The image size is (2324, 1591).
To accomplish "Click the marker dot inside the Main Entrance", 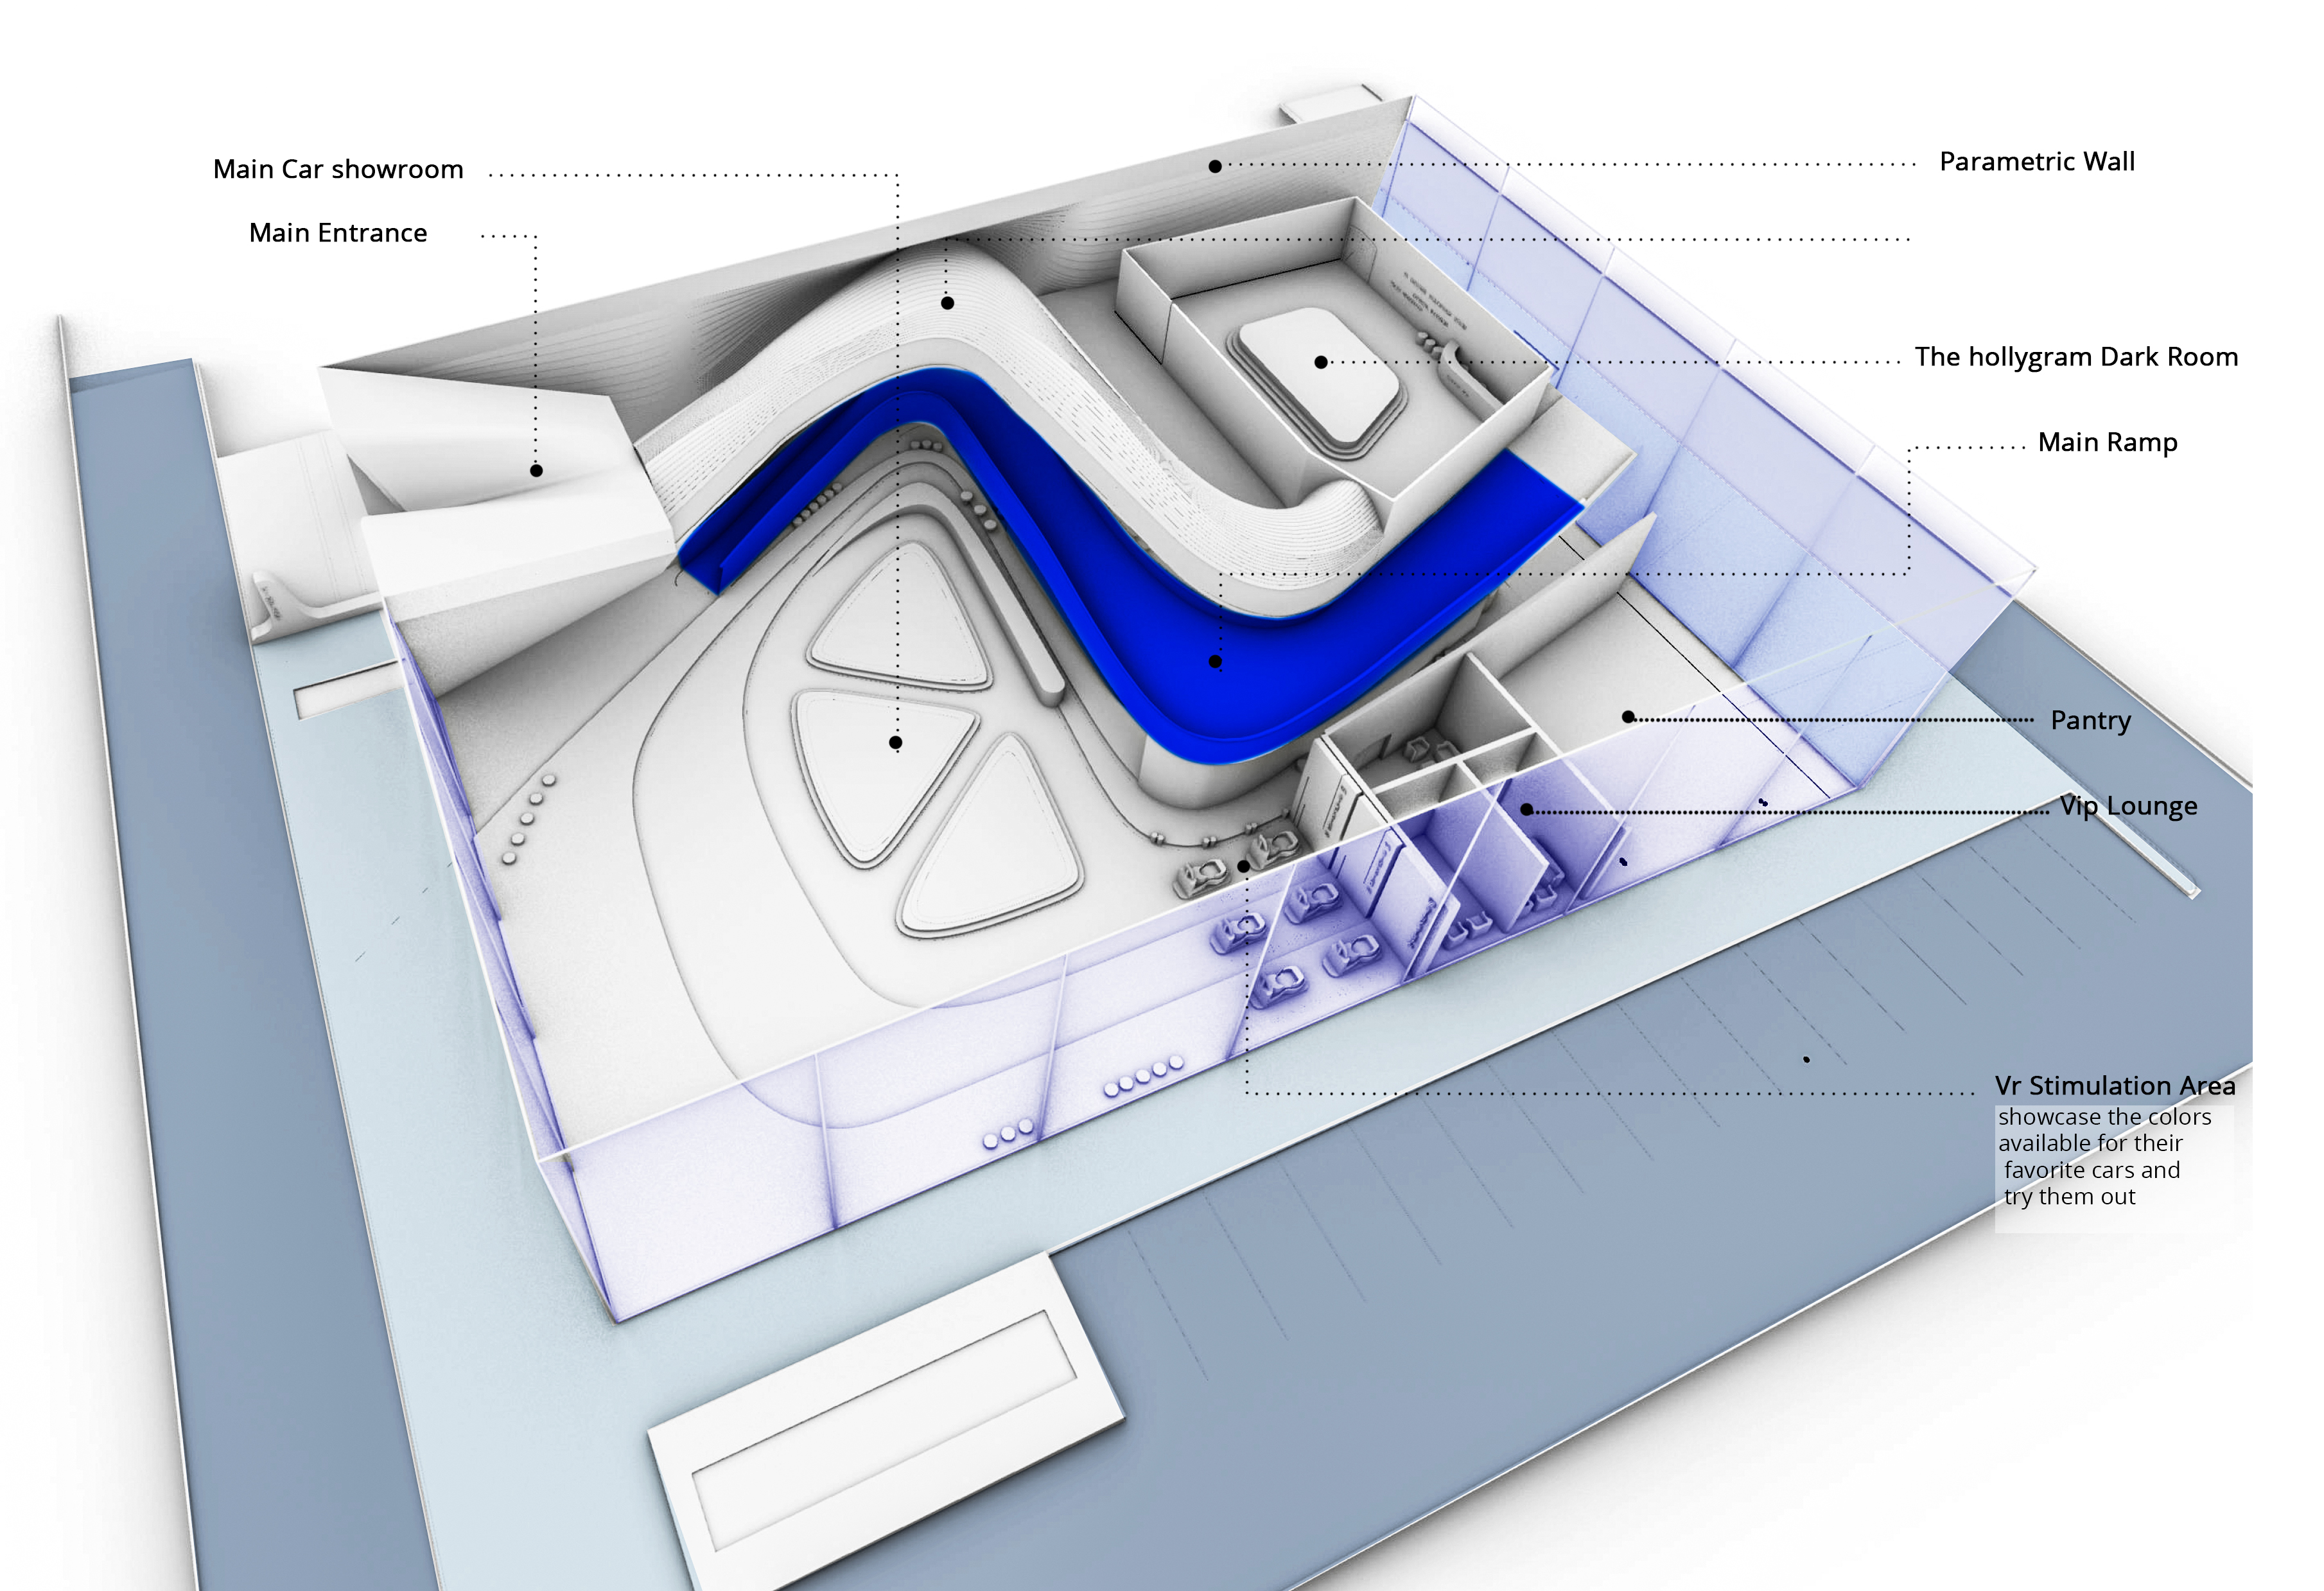I will point(536,470).
